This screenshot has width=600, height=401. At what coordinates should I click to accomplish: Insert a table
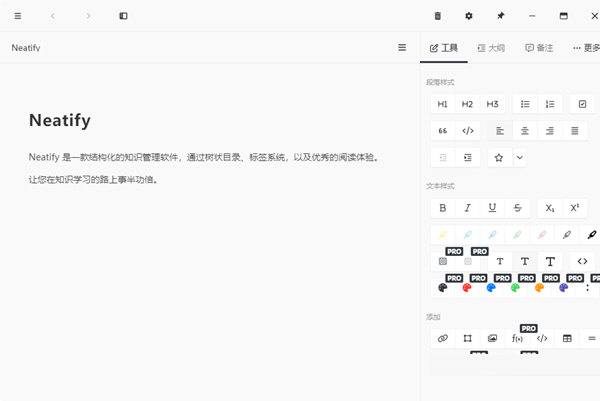567,338
